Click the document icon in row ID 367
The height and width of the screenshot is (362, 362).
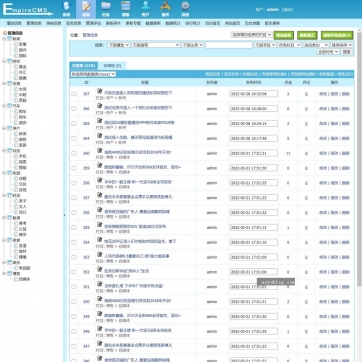click(99, 91)
